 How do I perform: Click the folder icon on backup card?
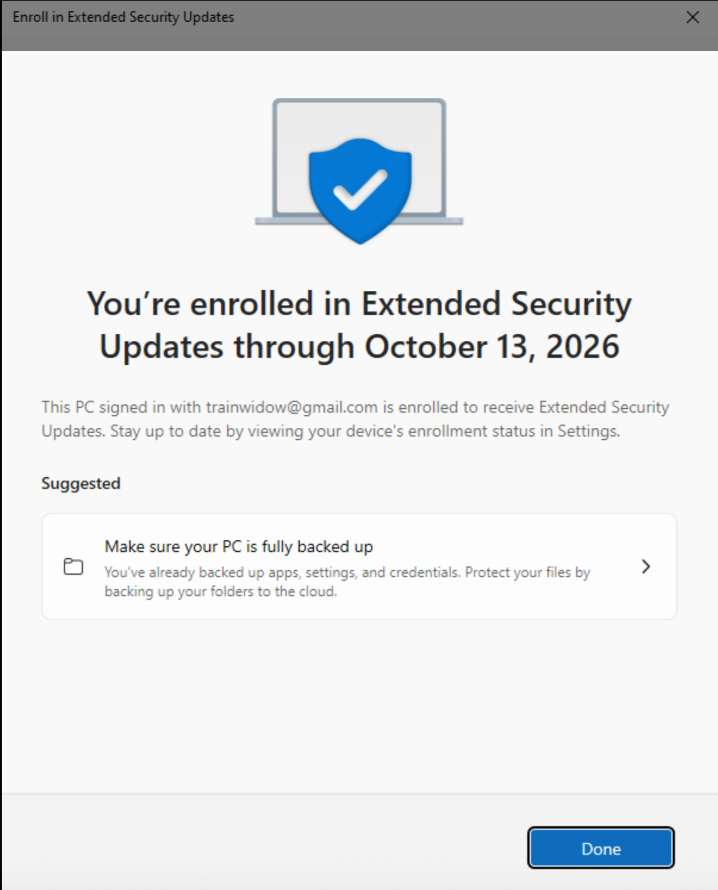(73, 567)
